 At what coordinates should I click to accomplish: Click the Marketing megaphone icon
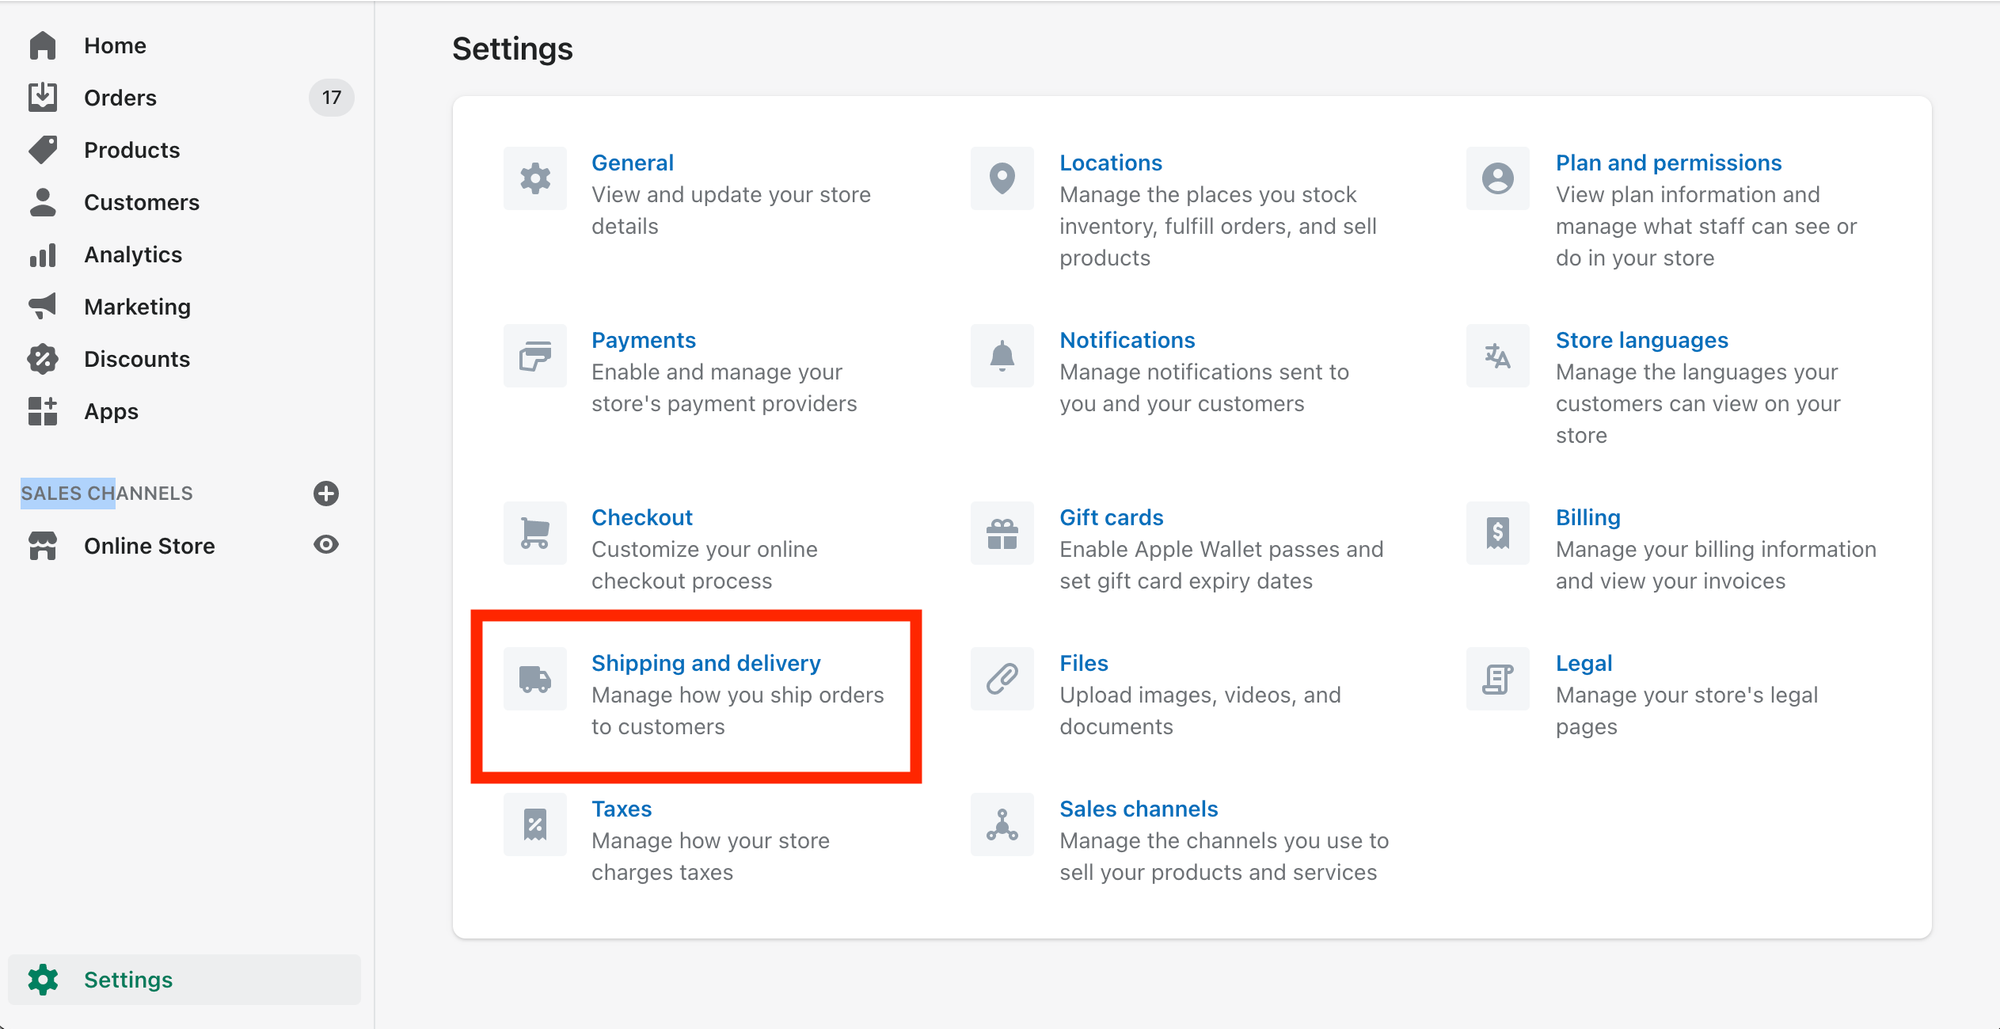(x=42, y=306)
